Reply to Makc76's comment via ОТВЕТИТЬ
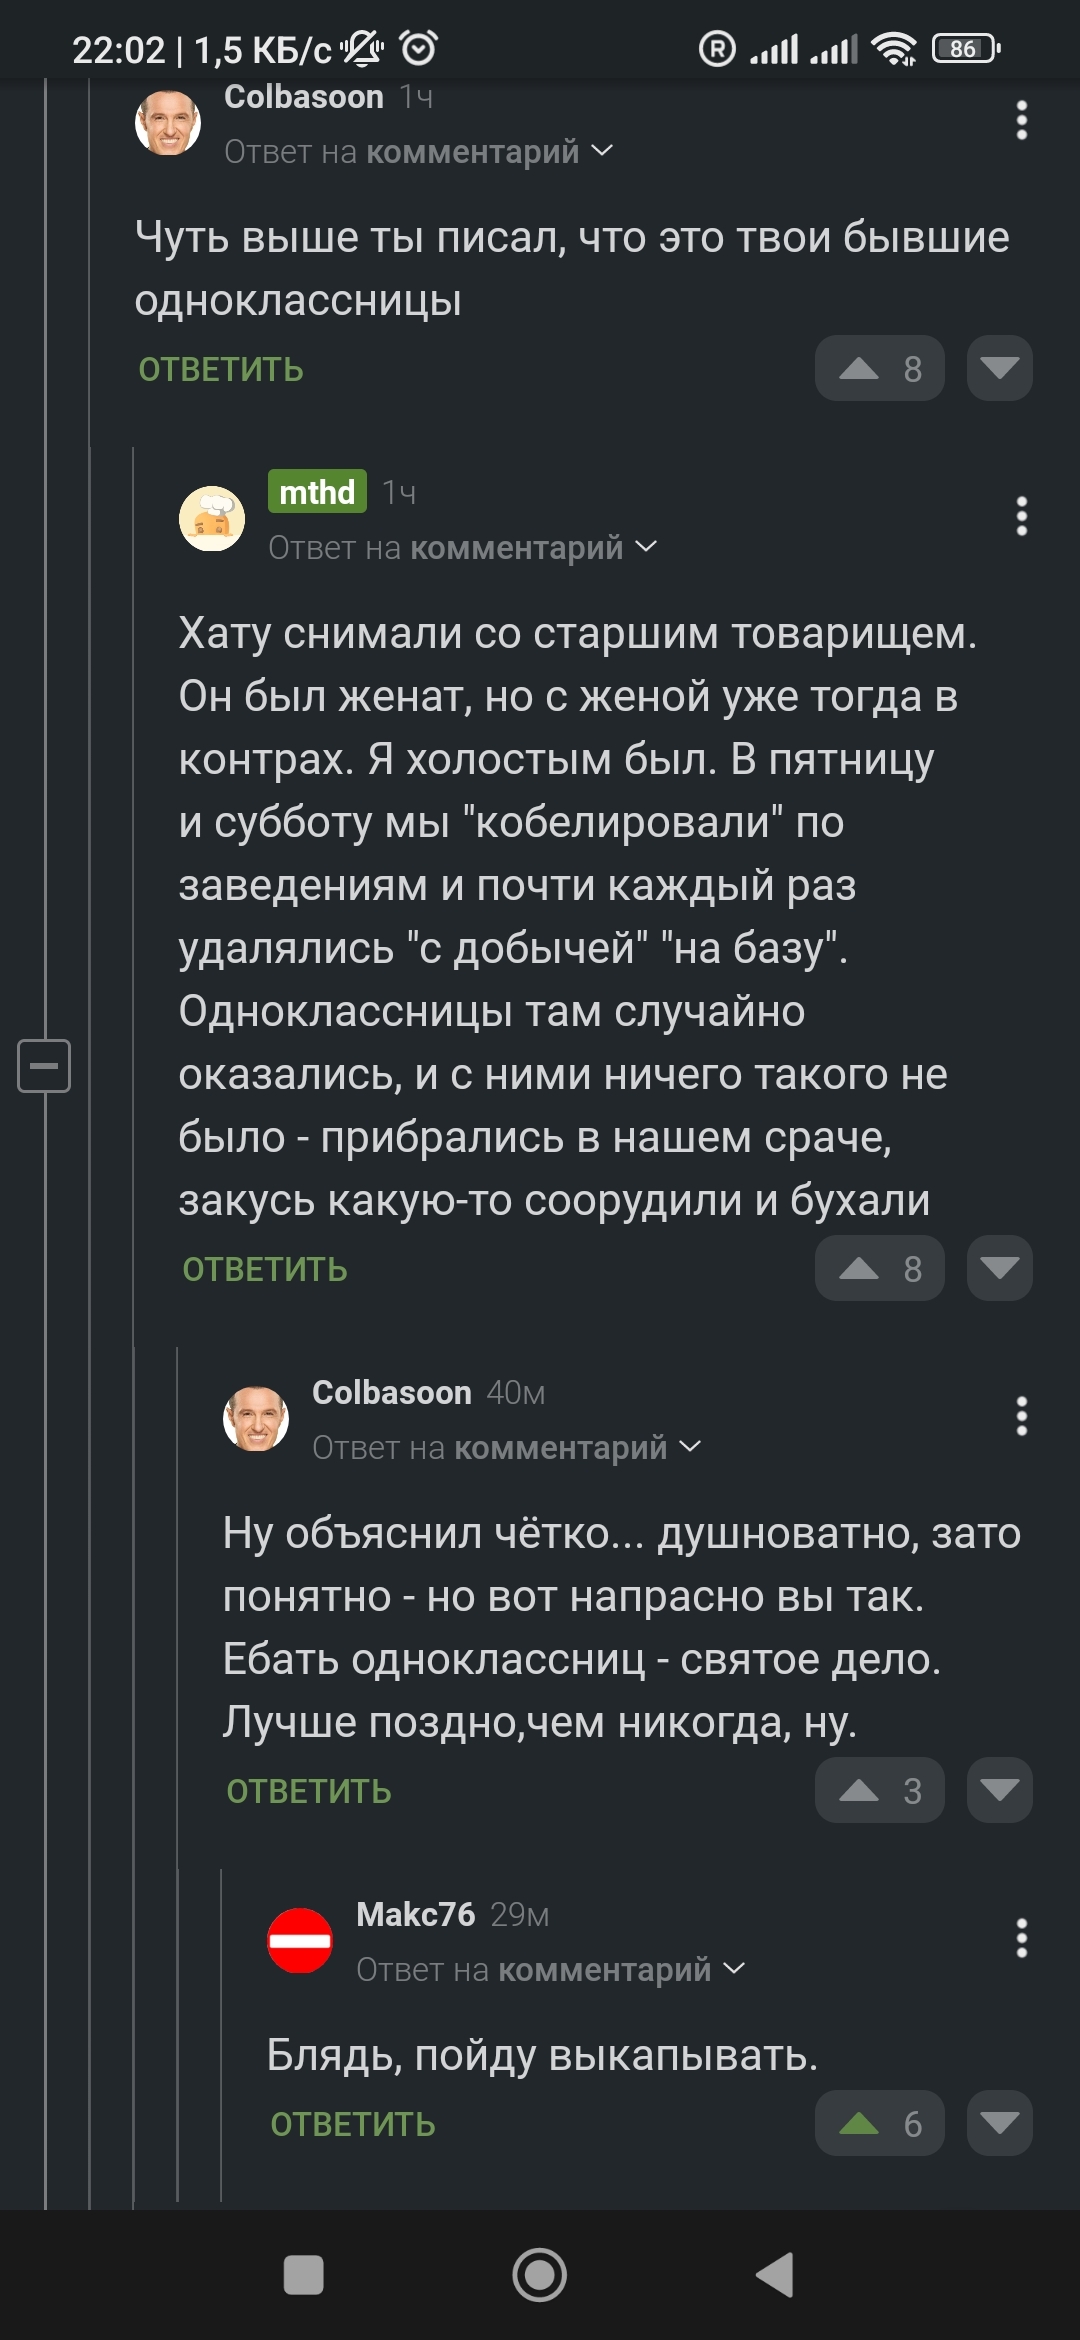1080x2340 pixels. tap(353, 2124)
